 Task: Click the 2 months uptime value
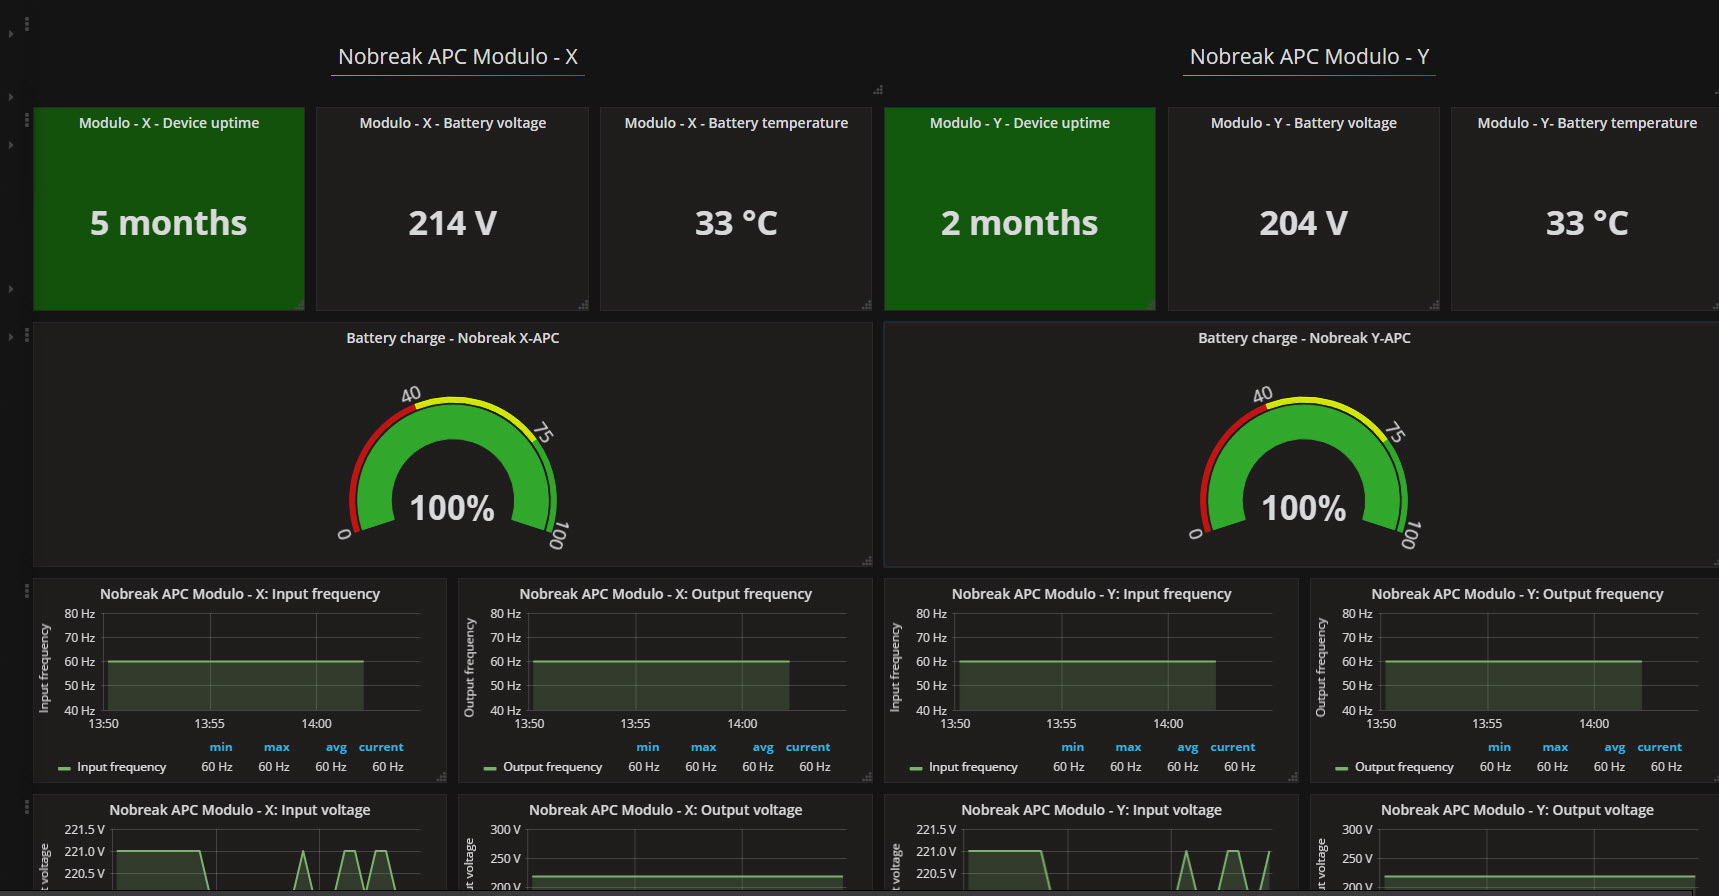(1020, 223)
